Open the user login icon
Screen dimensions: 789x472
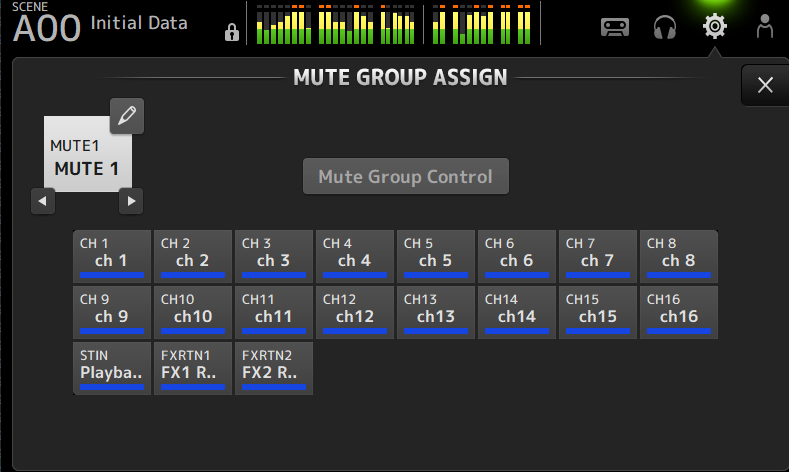765,27
